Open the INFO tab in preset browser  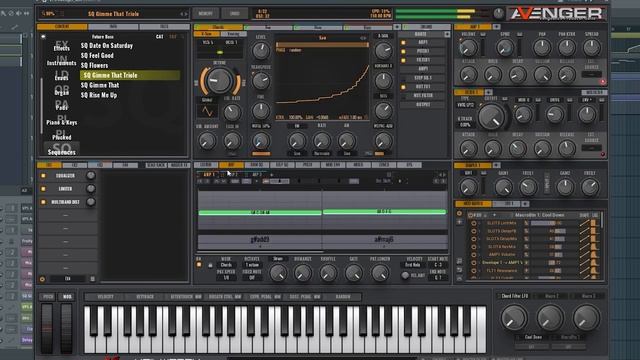pyautogui.click(x=113, y=27)
